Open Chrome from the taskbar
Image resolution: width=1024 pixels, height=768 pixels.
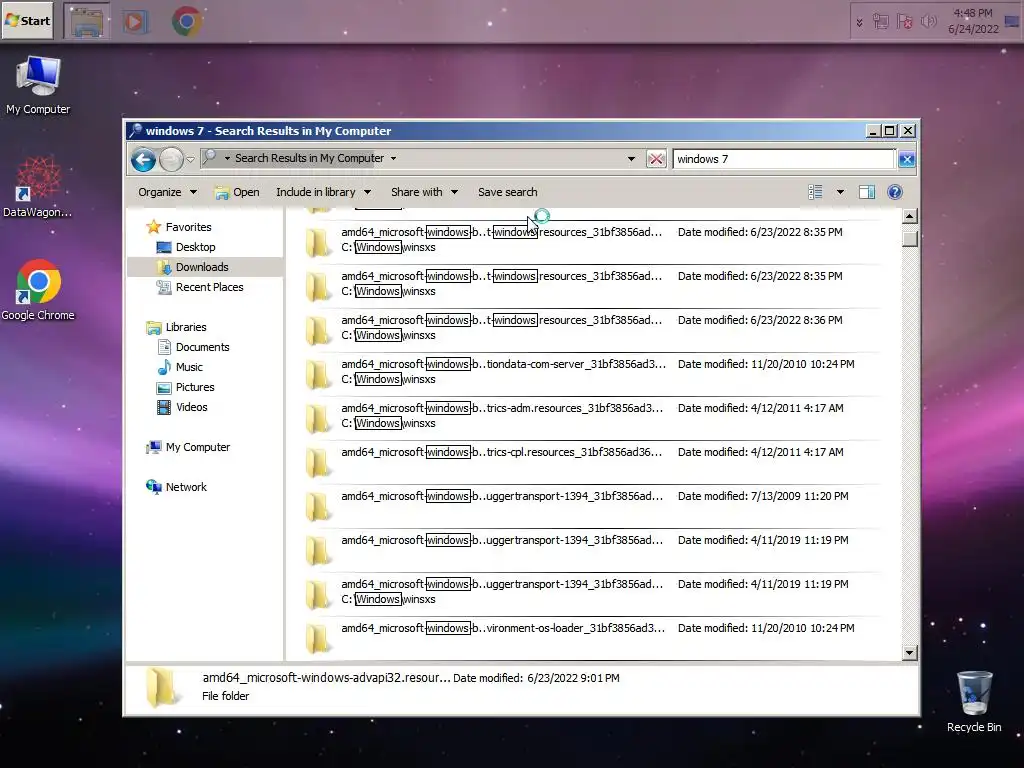(187, 21)
